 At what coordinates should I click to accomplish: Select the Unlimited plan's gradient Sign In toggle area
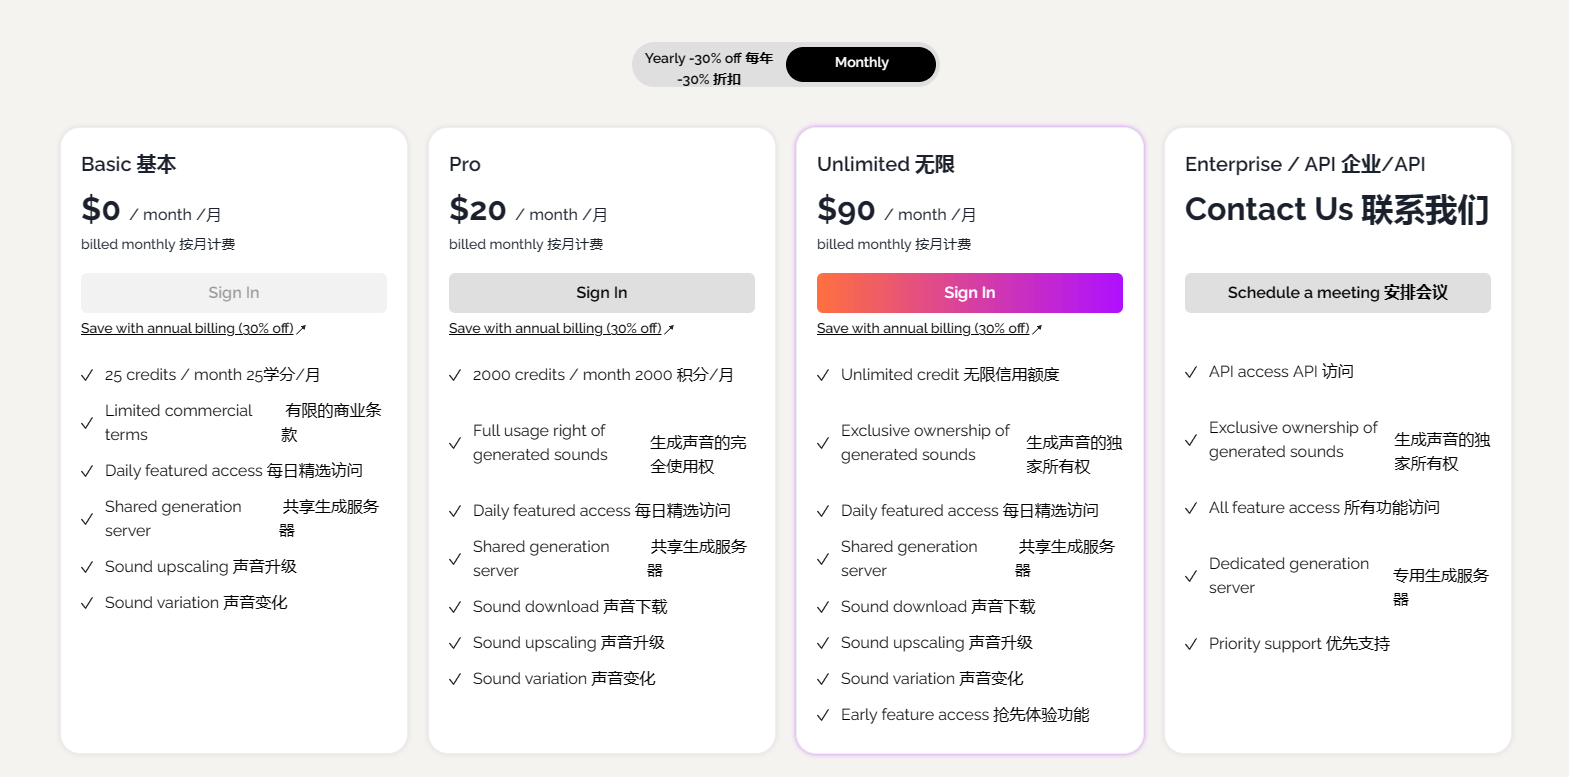pyautogui.click(x=969, y=292)
